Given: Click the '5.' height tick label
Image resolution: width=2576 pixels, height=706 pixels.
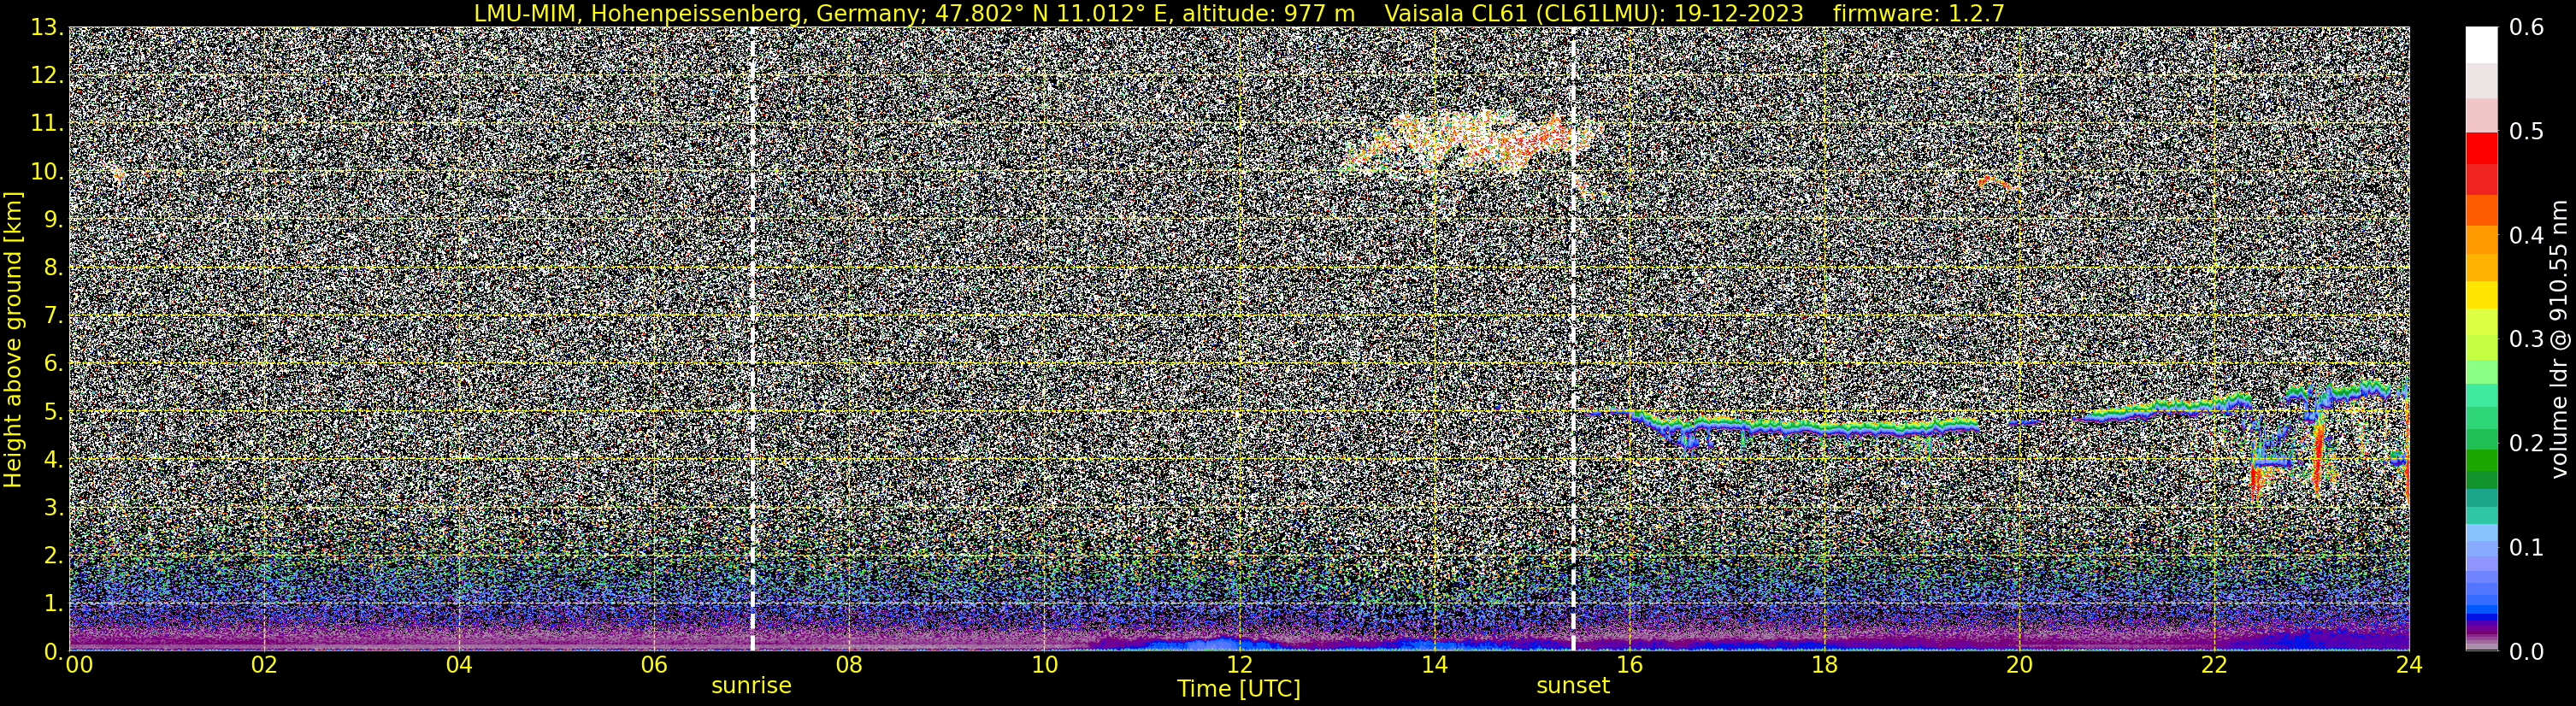Looking at the screenshot, I should coord(54,412).
